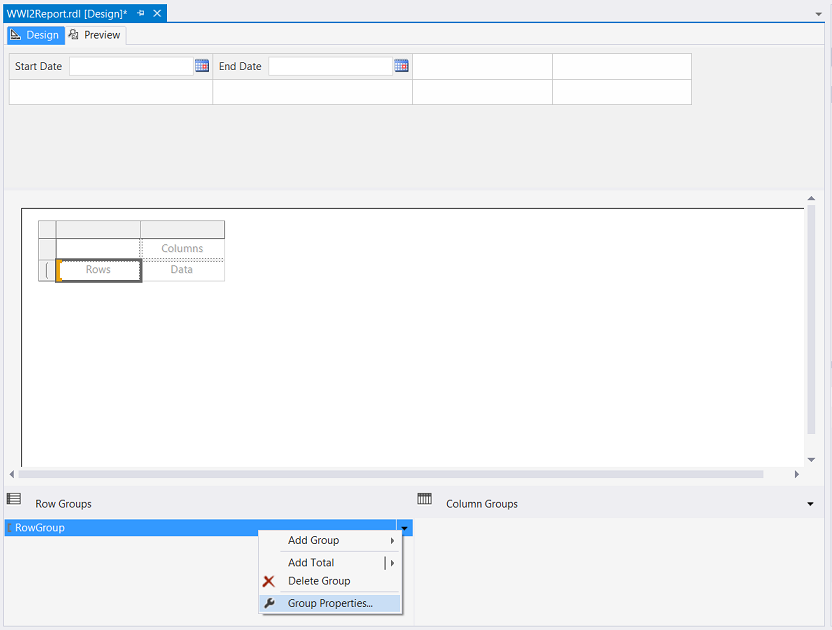This screenshot has width=832, height=630.
Task: Select the Columns cell in the matrix
Action: pyautogui.click(x=182, y=248)
